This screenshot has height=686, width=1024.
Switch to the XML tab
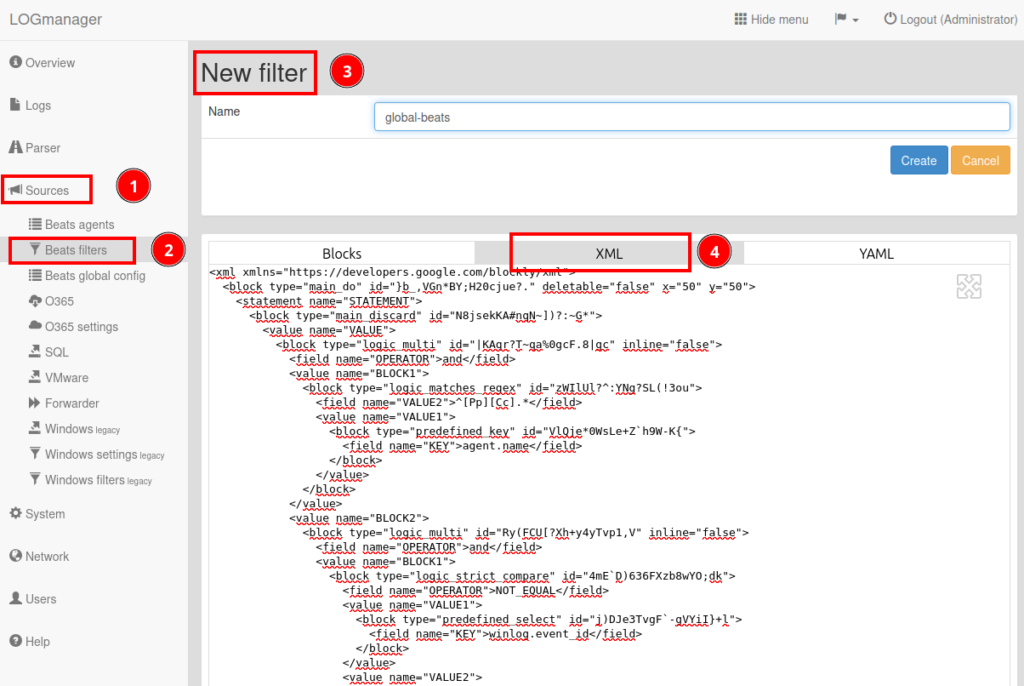tap(609, 253)
